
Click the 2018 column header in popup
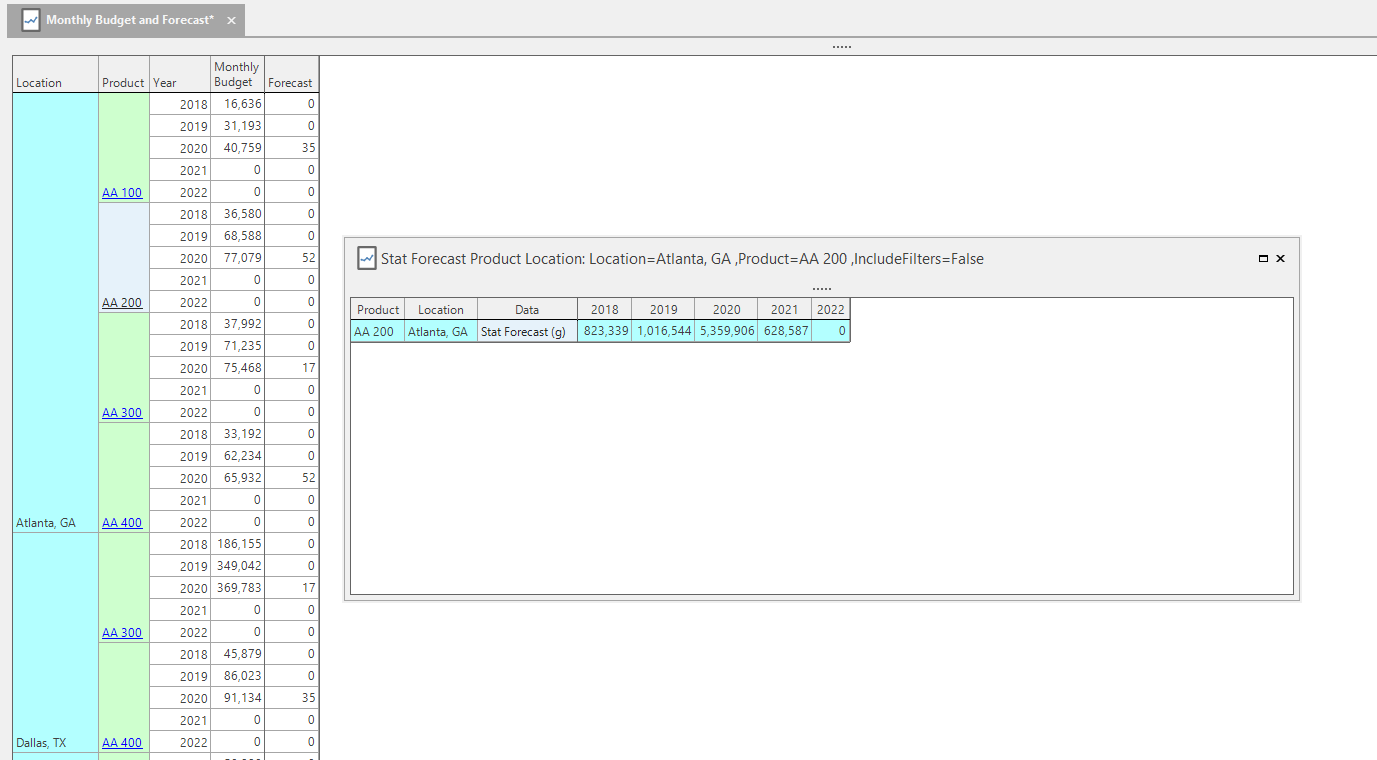605,310
